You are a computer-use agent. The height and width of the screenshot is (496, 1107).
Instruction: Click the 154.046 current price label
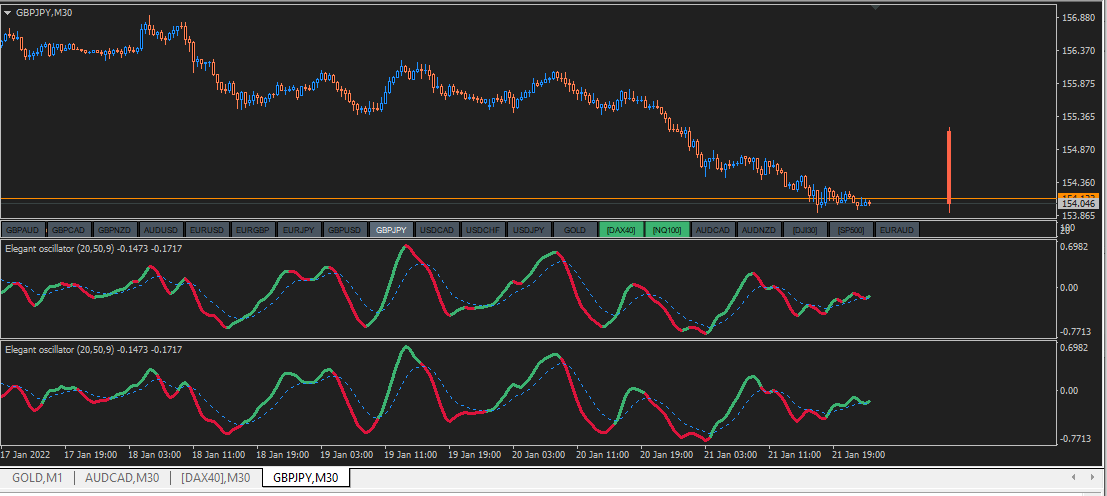tap(1080, 203)
